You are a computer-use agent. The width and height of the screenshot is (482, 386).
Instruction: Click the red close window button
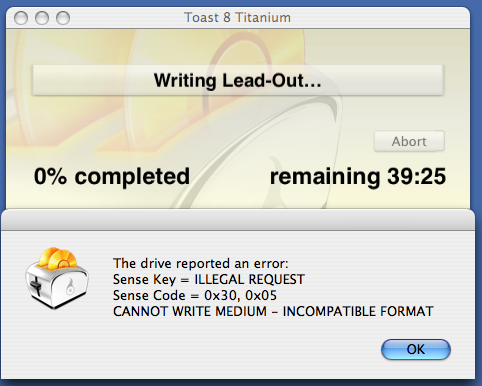[x=21, y=18]
